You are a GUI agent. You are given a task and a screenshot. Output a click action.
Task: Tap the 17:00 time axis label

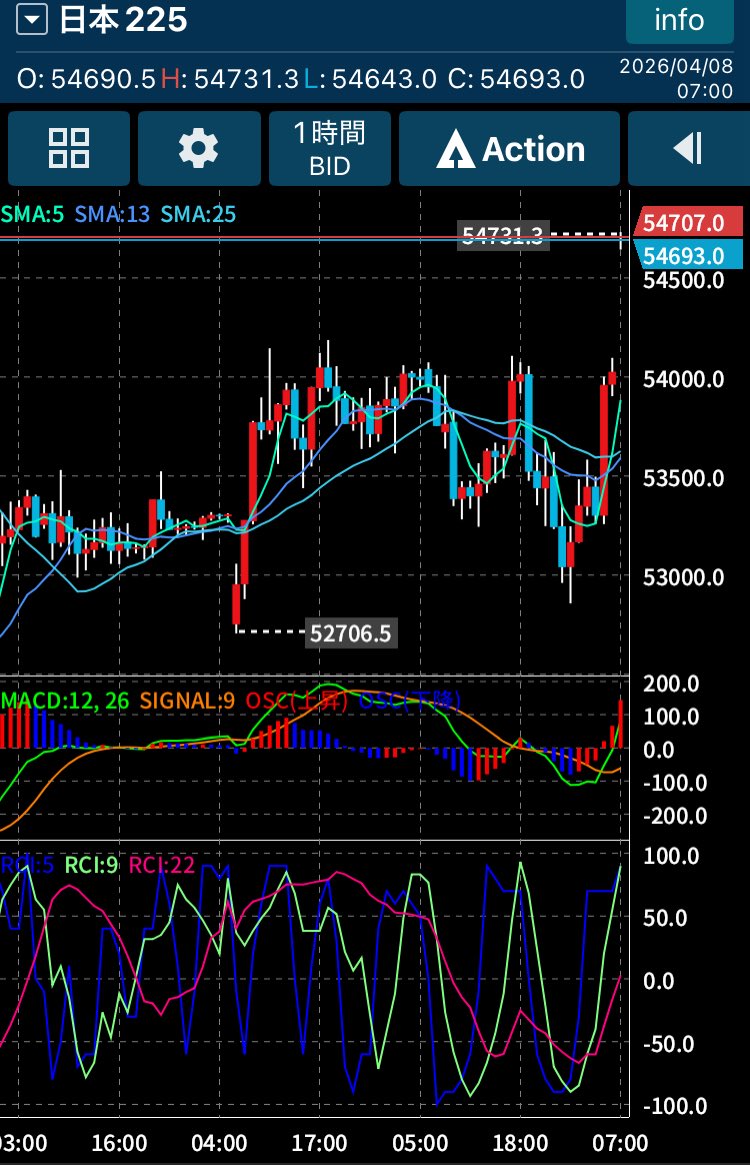tap(319, 1143)
